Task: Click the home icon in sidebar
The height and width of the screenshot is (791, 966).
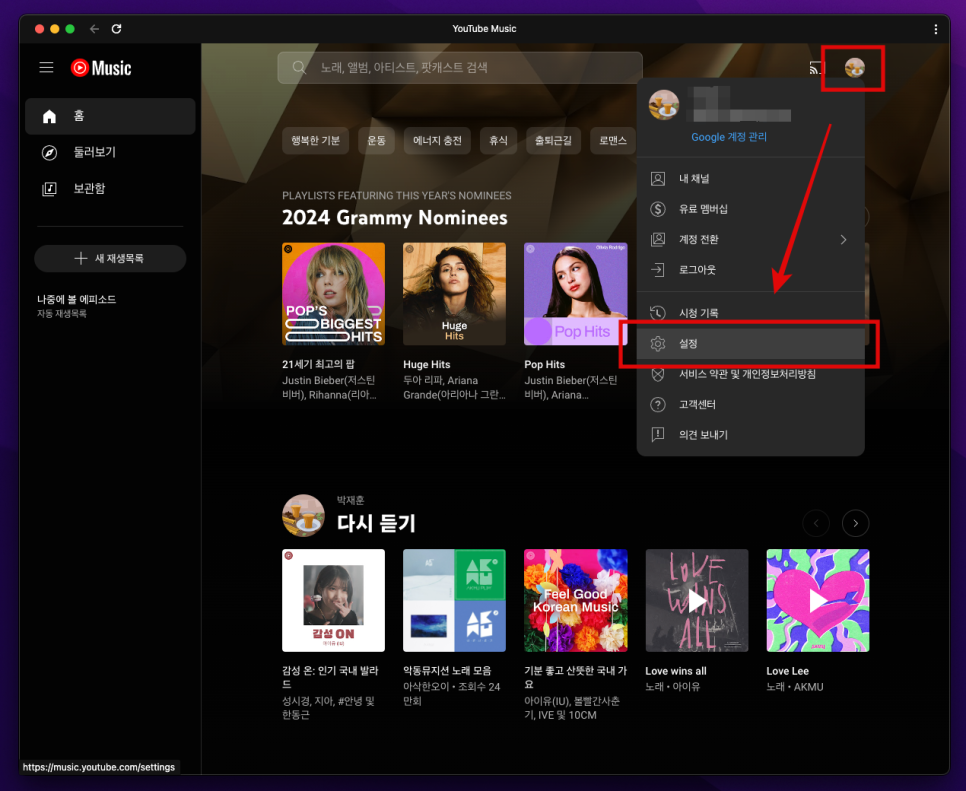Action: tap(49, 116)
